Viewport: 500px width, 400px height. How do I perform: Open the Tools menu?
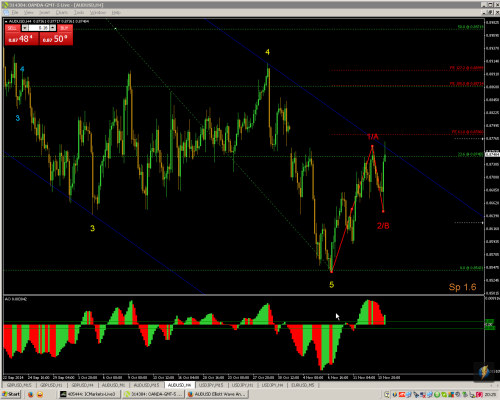pyautogui.click(x=79, y=12)
